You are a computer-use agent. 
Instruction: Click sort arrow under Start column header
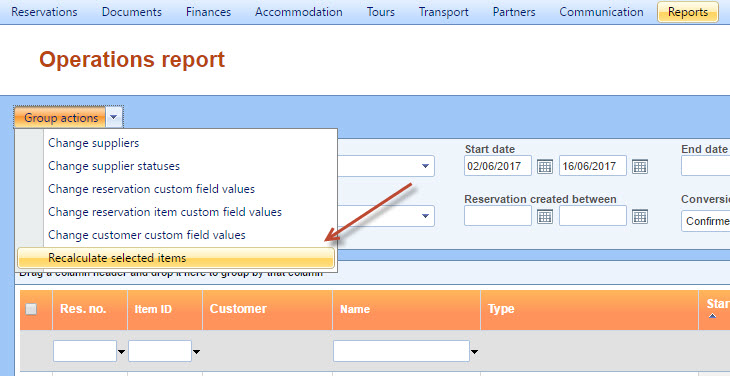[x=712, y=316]
